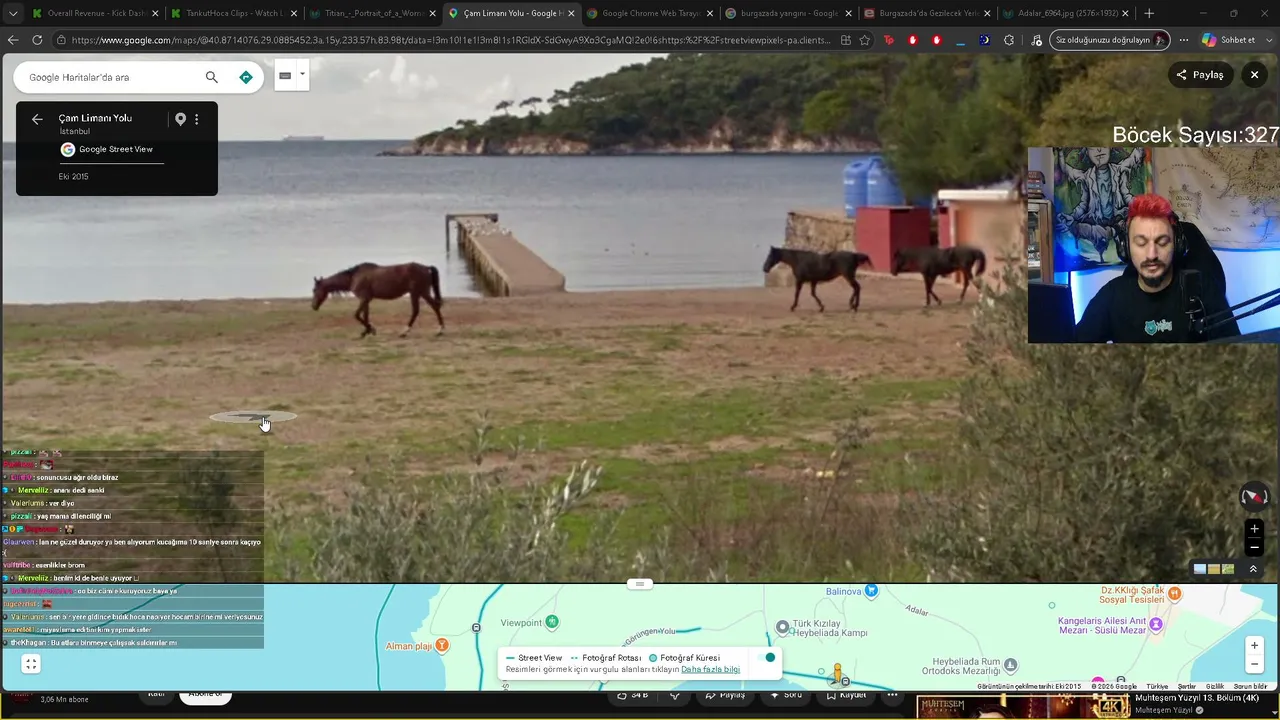Open a new browser tab

click(1149, 13)
